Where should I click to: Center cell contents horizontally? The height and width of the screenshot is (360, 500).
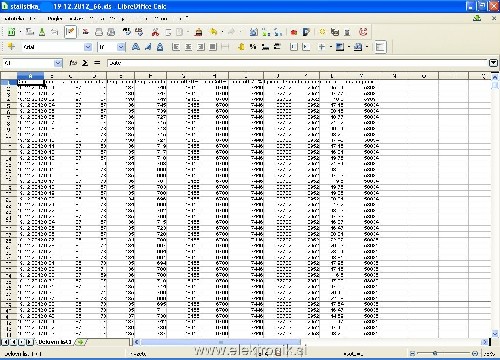click(188, 47)
